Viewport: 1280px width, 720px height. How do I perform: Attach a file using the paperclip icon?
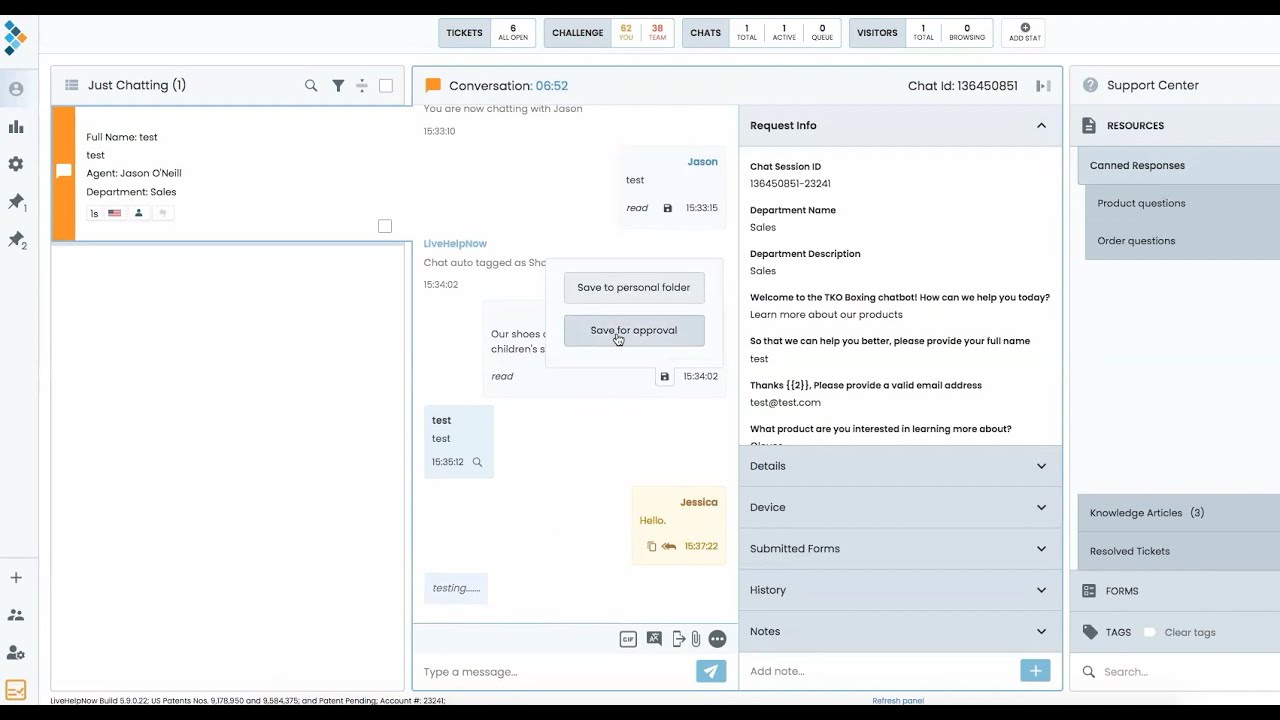[x=696, y=639]
